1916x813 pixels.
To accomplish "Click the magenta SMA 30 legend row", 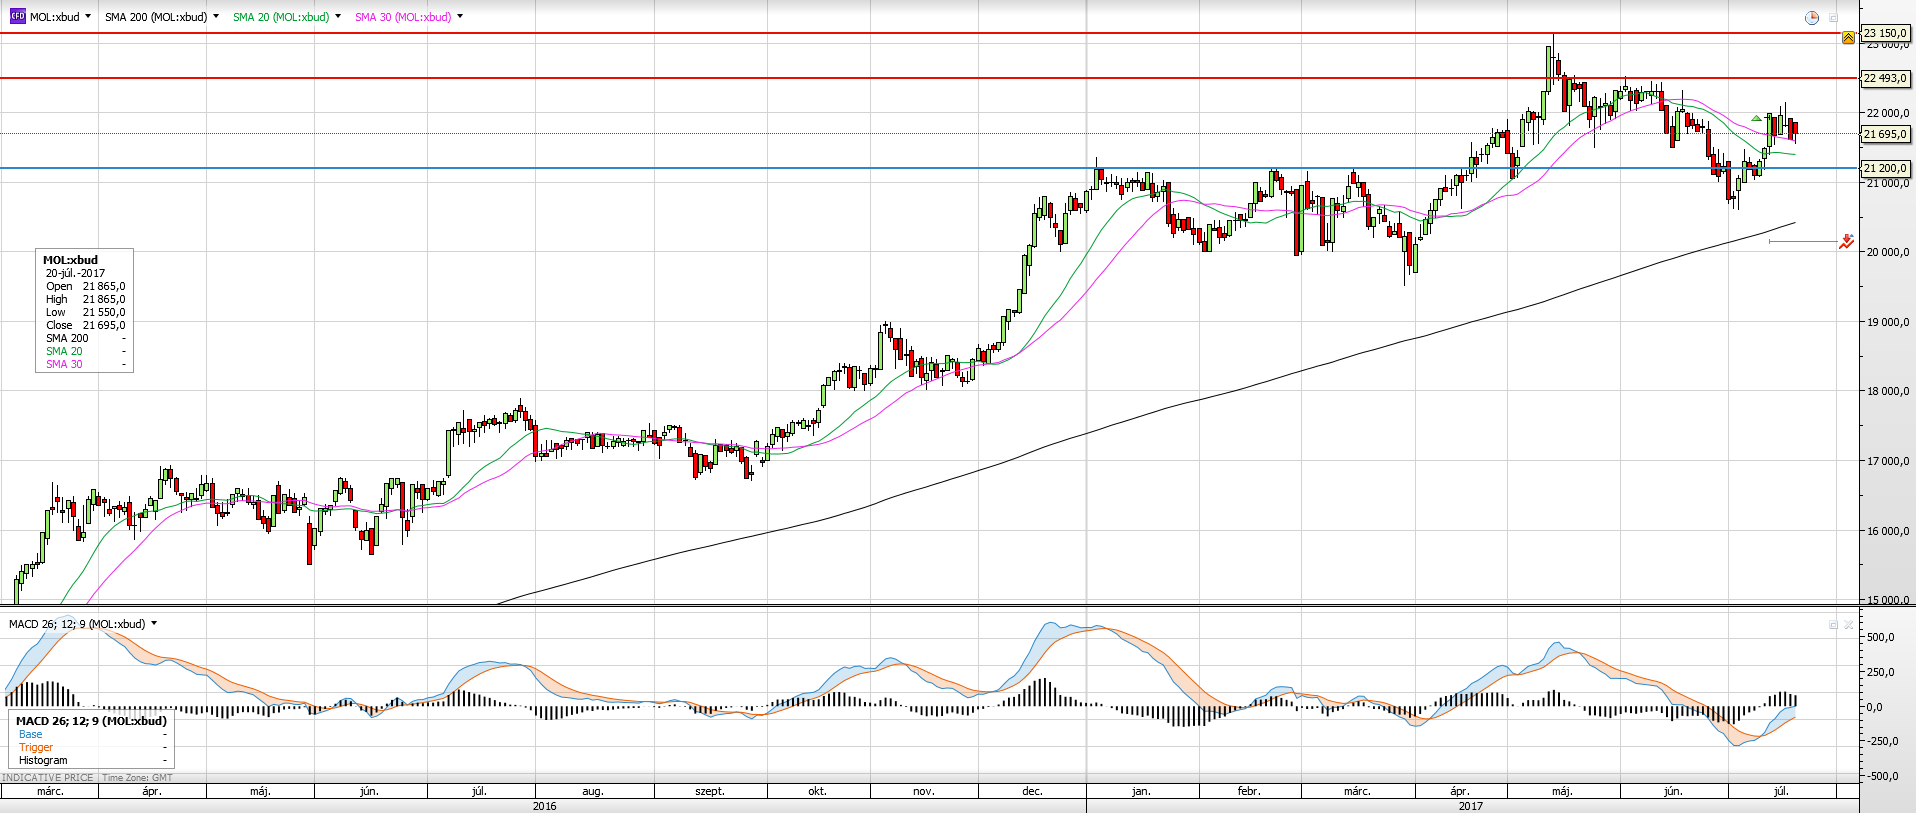I will 85,364.
